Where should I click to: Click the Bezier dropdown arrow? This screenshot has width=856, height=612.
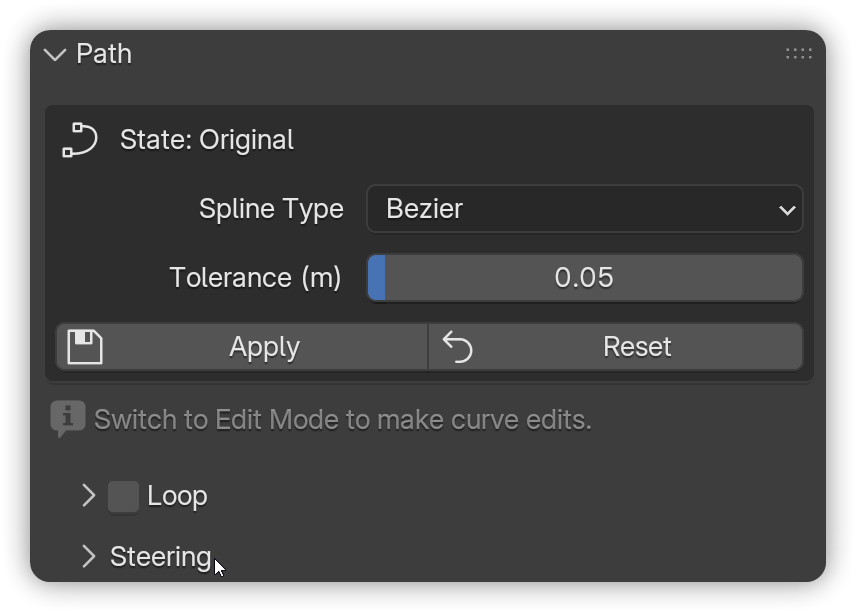(x=787, y=210)
